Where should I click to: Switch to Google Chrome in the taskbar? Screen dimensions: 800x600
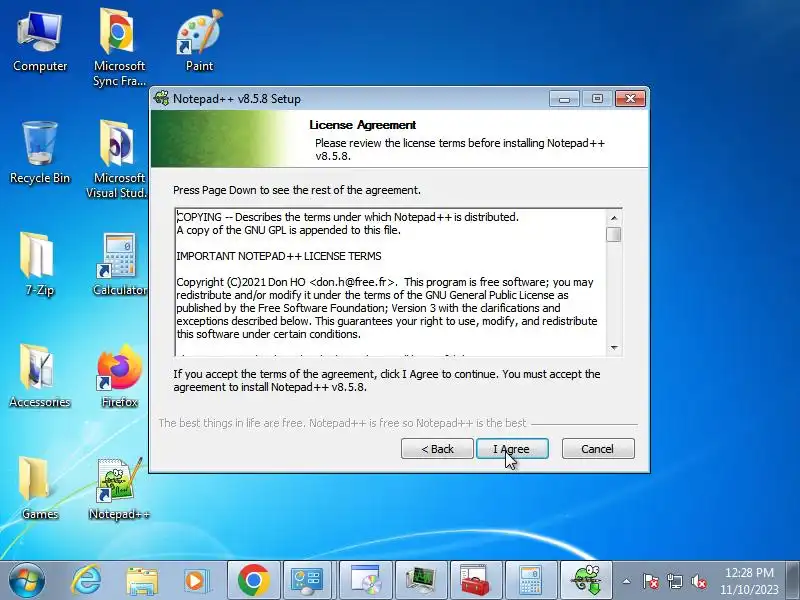click(254, 580)
